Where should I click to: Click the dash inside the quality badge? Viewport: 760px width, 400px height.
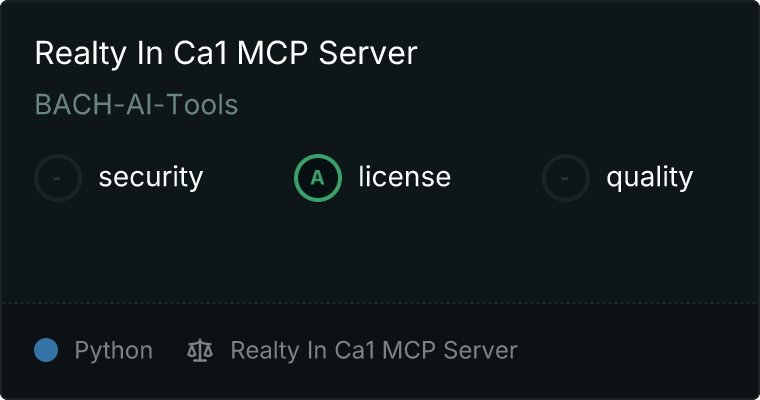(x=565, y=178)
